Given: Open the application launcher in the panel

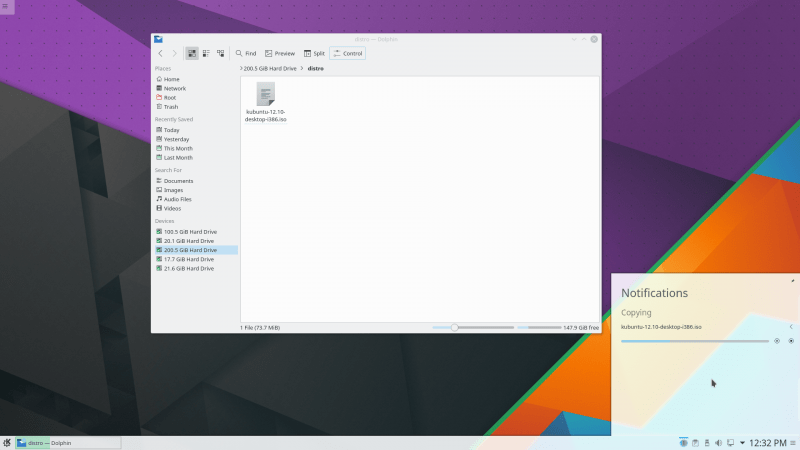Looking at the screenshot, I should point(7,442).
